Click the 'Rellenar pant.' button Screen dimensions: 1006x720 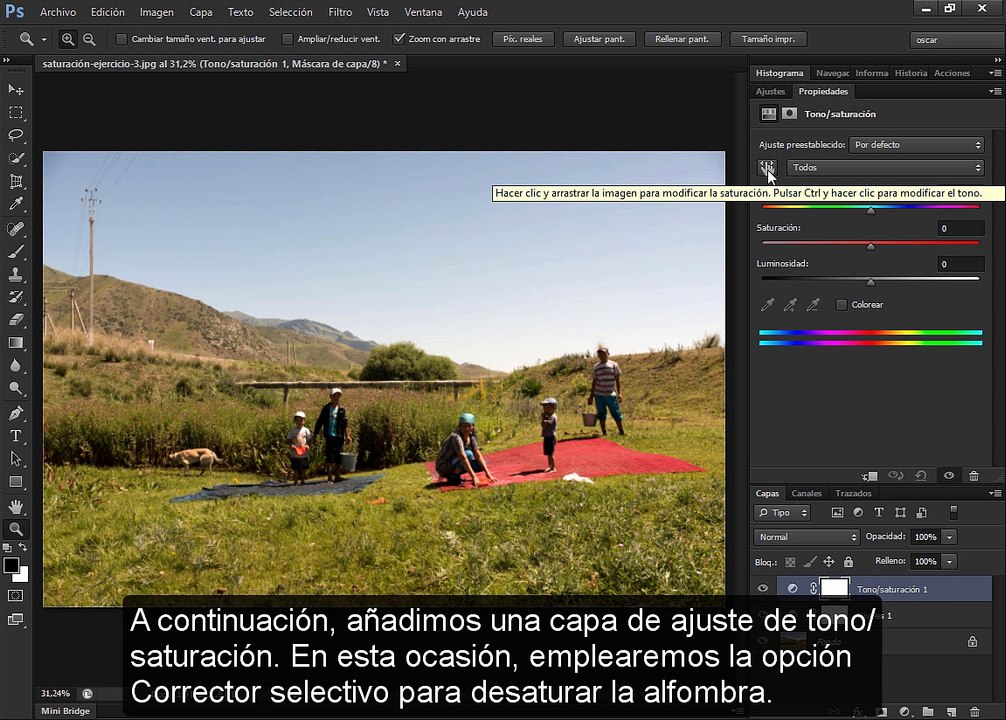point(682,39)
